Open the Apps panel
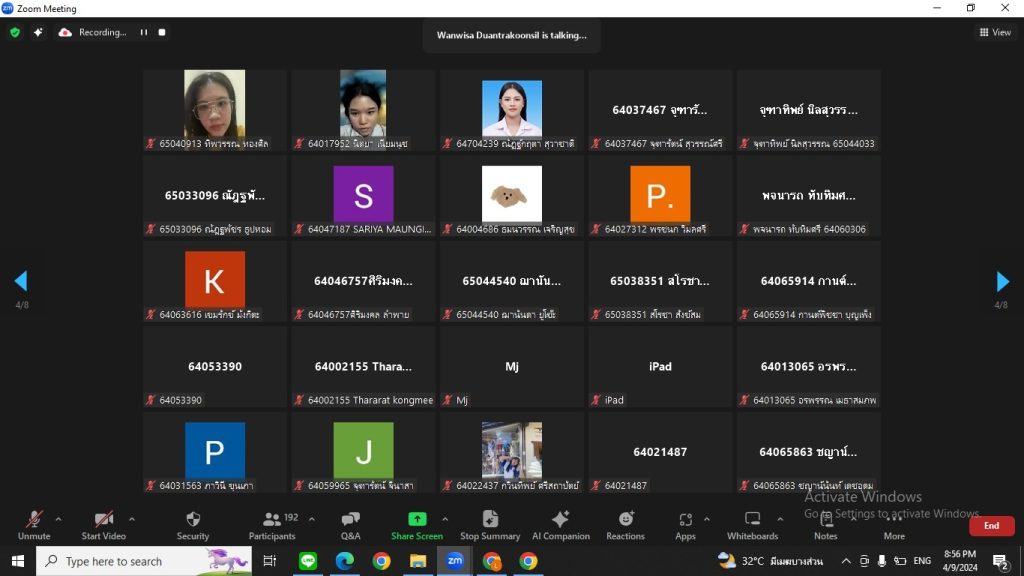The image size is (1024, 576). 685,526
